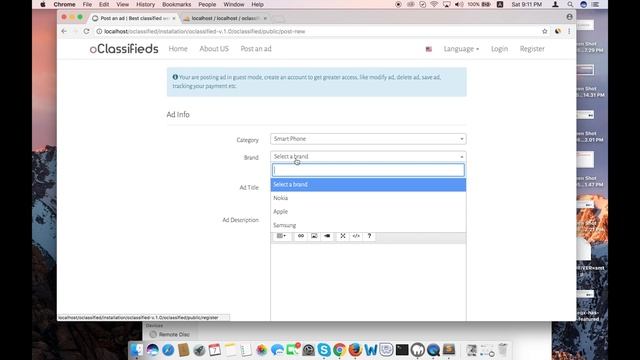Open Siri from the dock

point(153,350)
